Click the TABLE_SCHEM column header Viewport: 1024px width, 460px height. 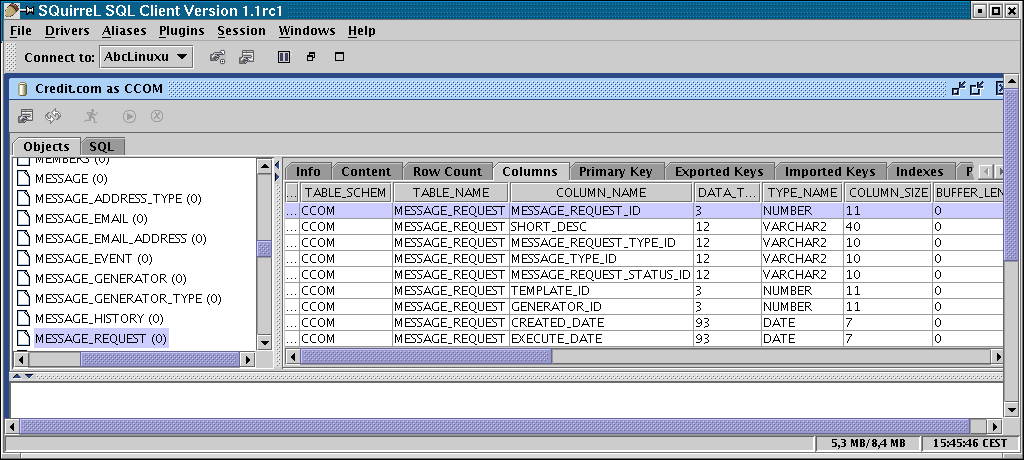pos(345,192)
